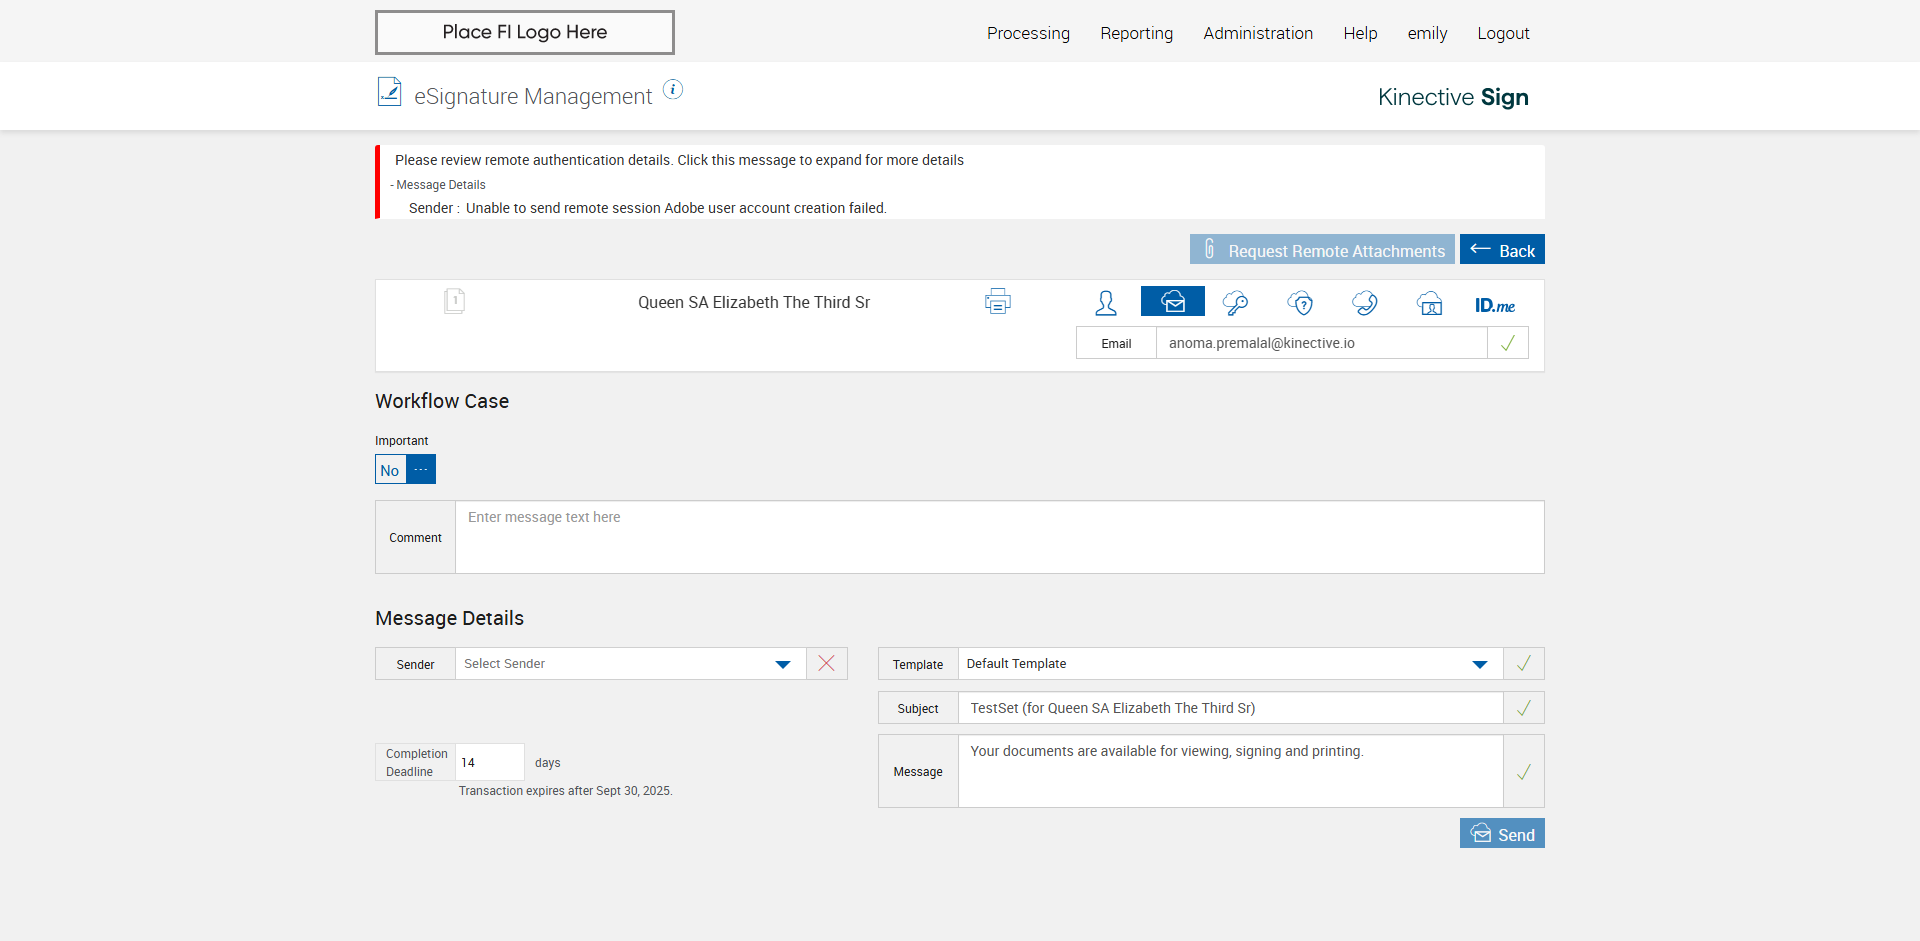Click the Send button
The height and width of the screenshot is (941, 1920).
(1501, 834)
